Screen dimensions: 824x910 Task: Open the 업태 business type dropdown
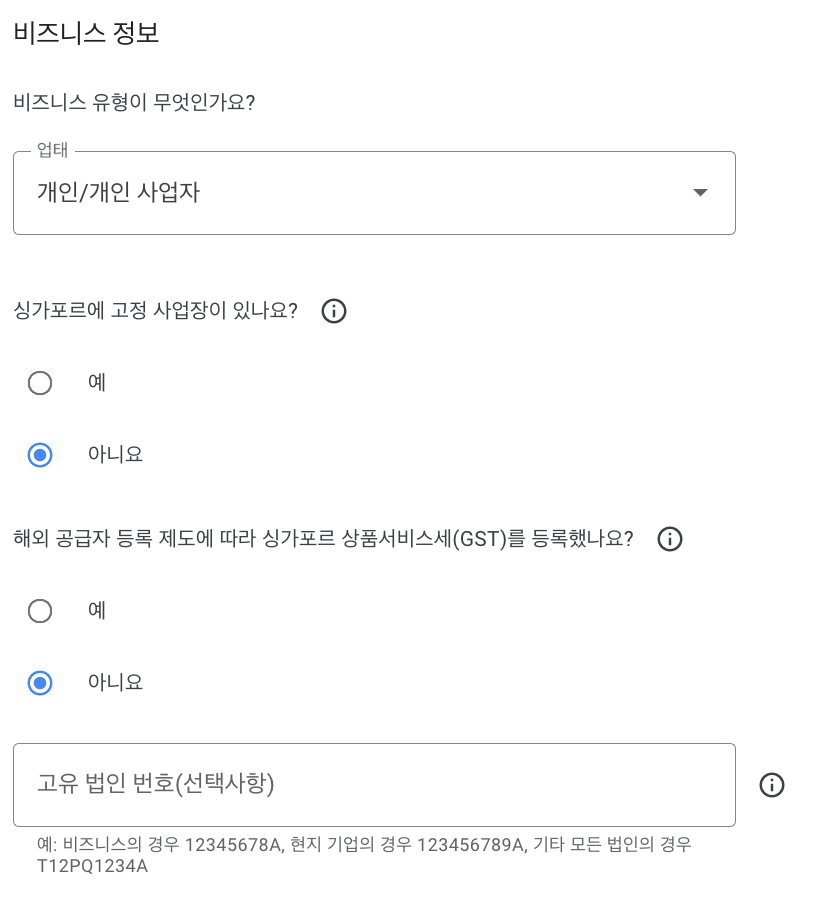tap(374, 193)
